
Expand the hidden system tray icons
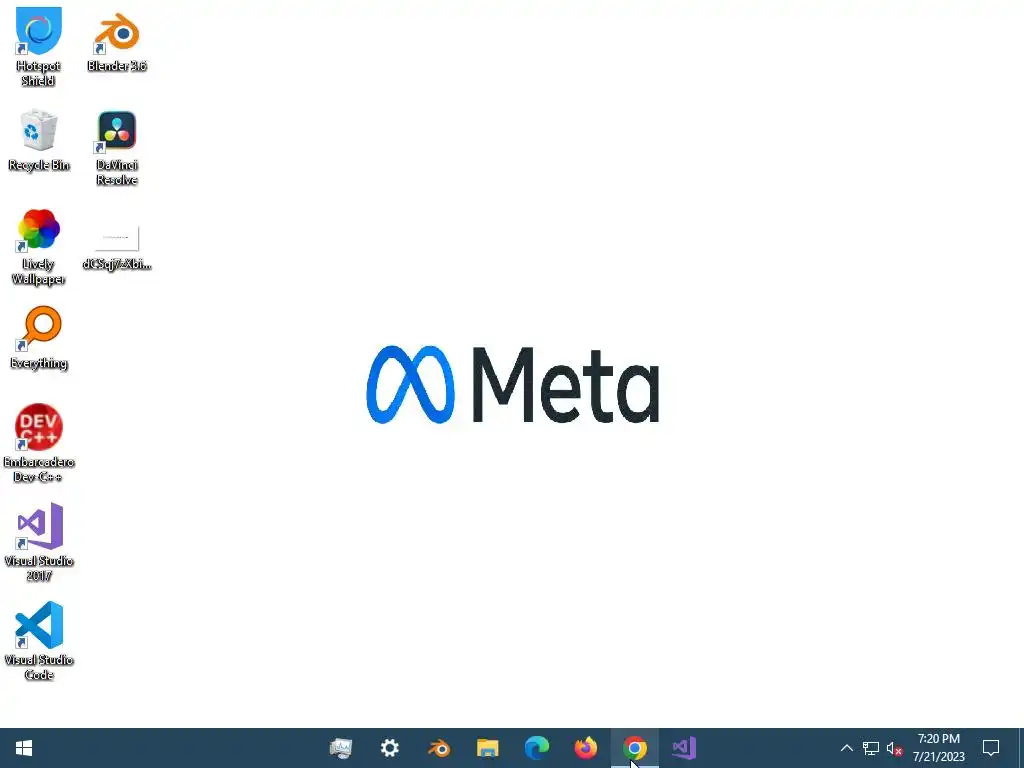(x=846, y=748)
